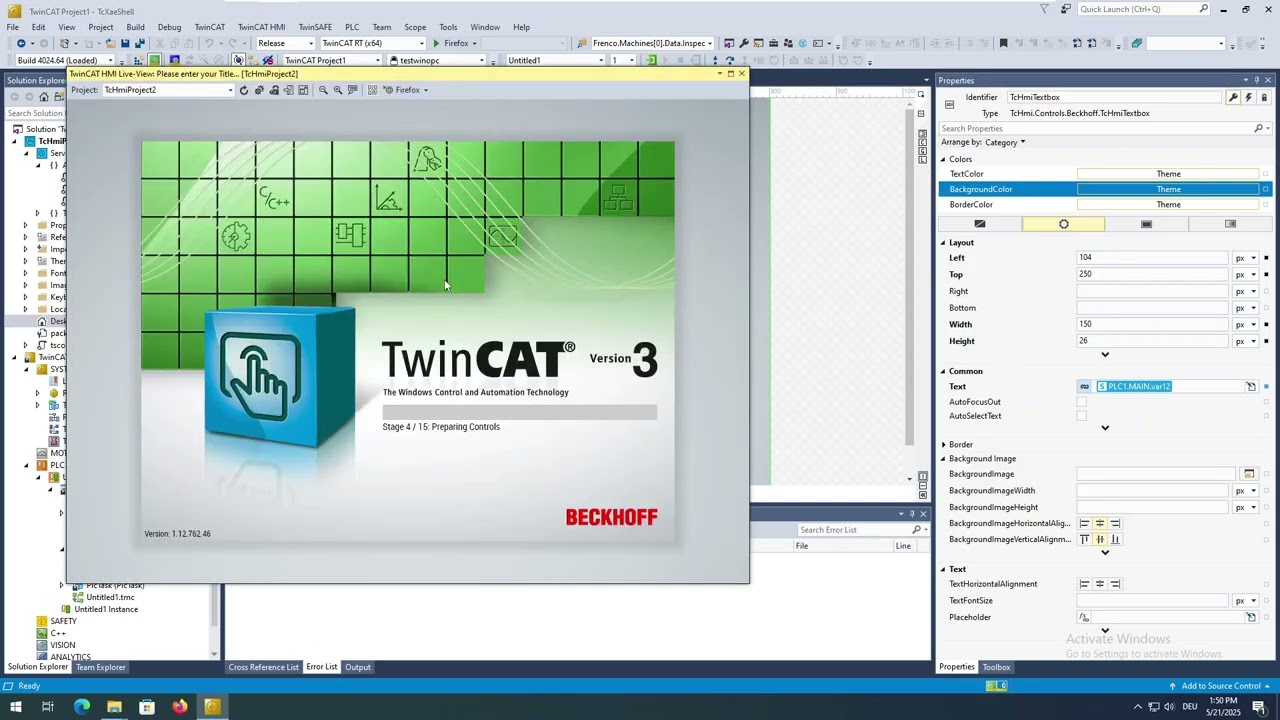Click the TextColor Theme swatch
The width and height of the screenshot is (1280, 720).
click(x=1168, y=174)
